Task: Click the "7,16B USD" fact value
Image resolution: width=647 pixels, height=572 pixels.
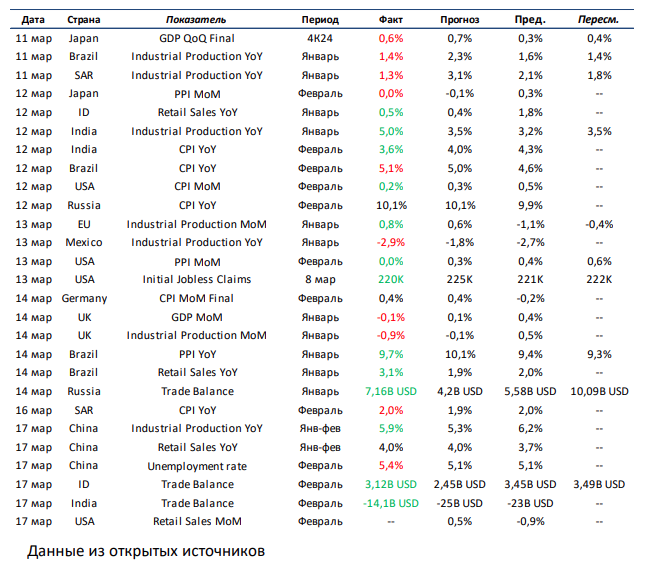Action: click(391, 391)
